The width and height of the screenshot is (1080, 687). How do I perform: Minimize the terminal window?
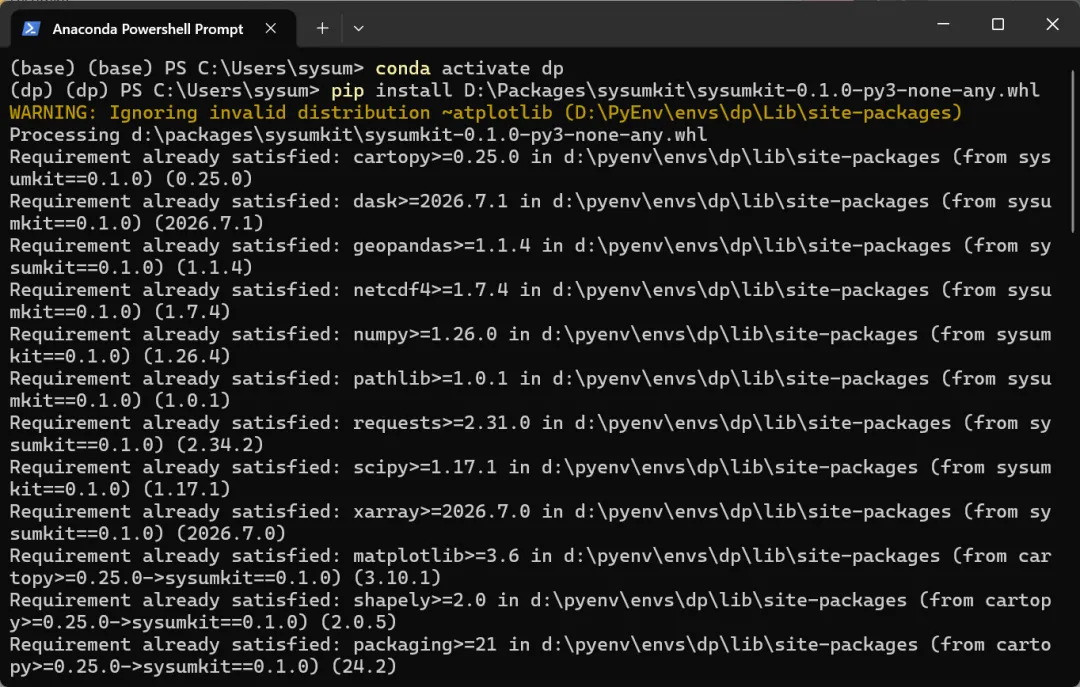944,24
